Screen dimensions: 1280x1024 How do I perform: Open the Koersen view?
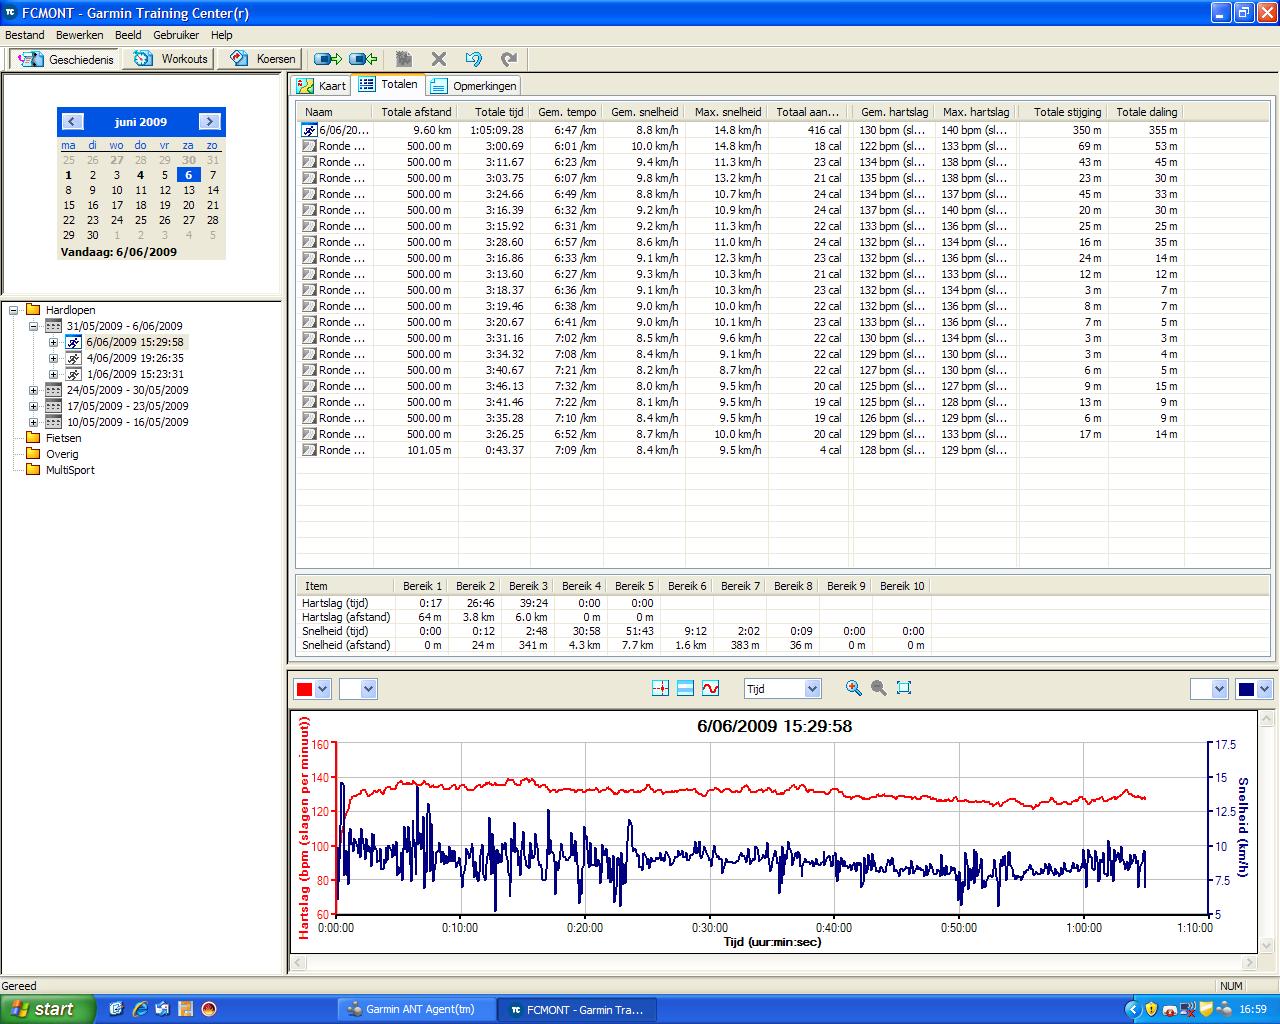tap(263, 59)
